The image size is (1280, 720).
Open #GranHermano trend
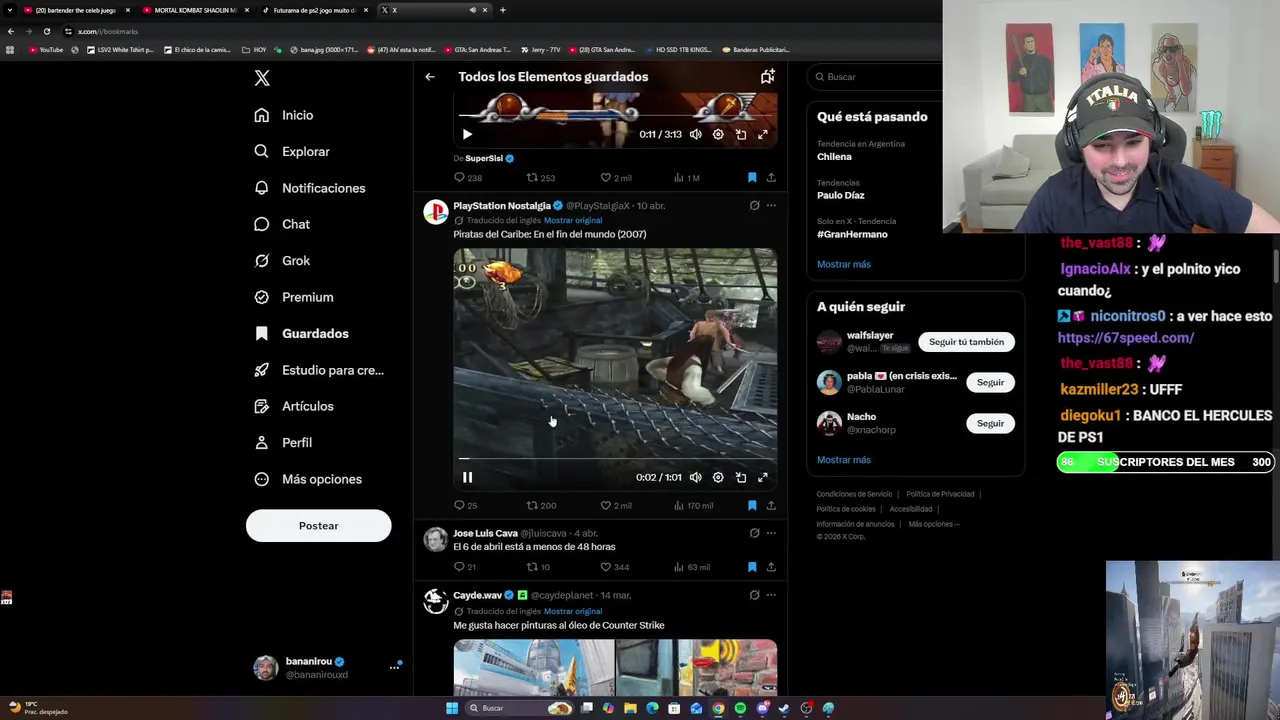852,234
